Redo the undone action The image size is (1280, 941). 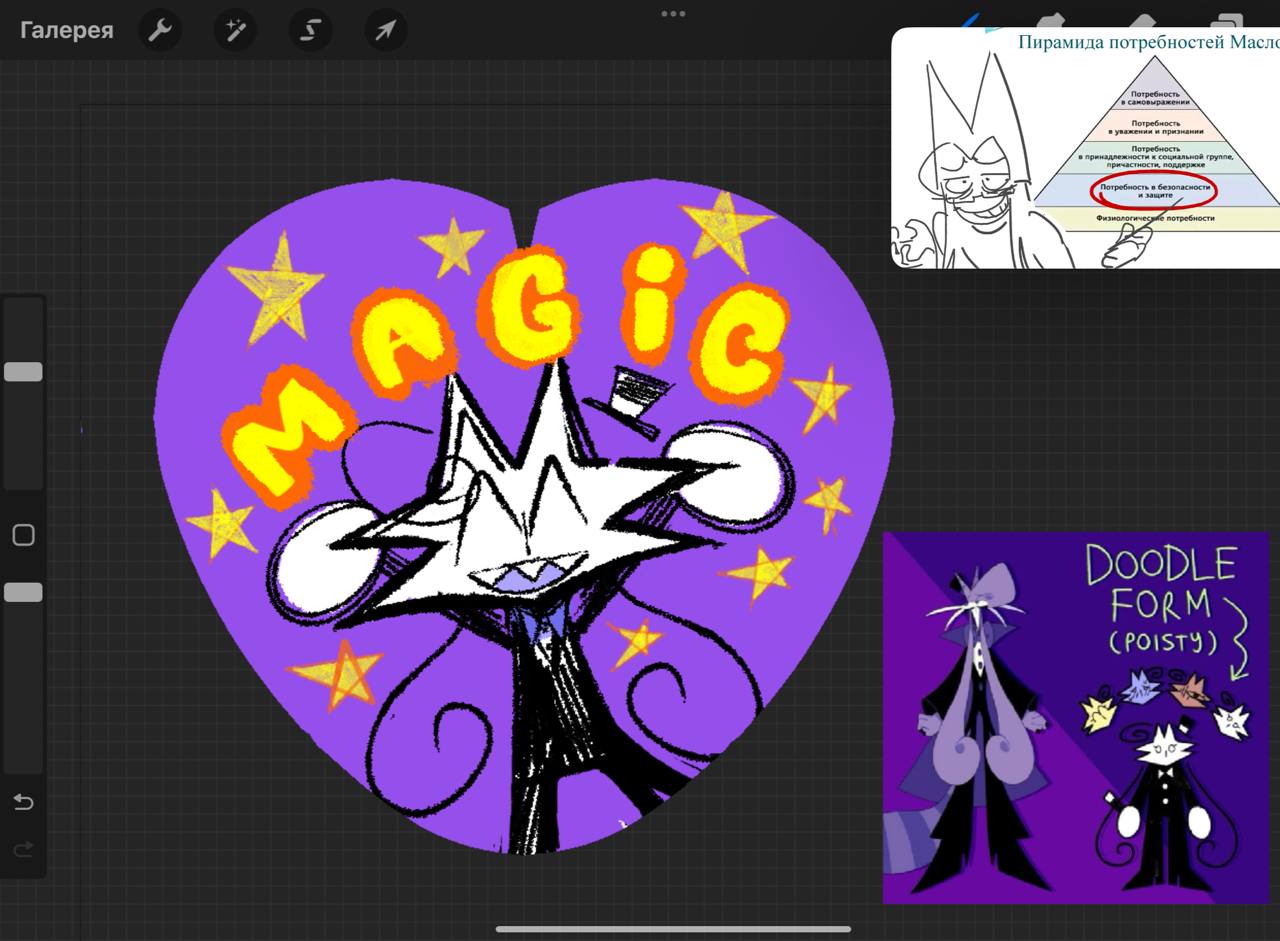point(23,850)
